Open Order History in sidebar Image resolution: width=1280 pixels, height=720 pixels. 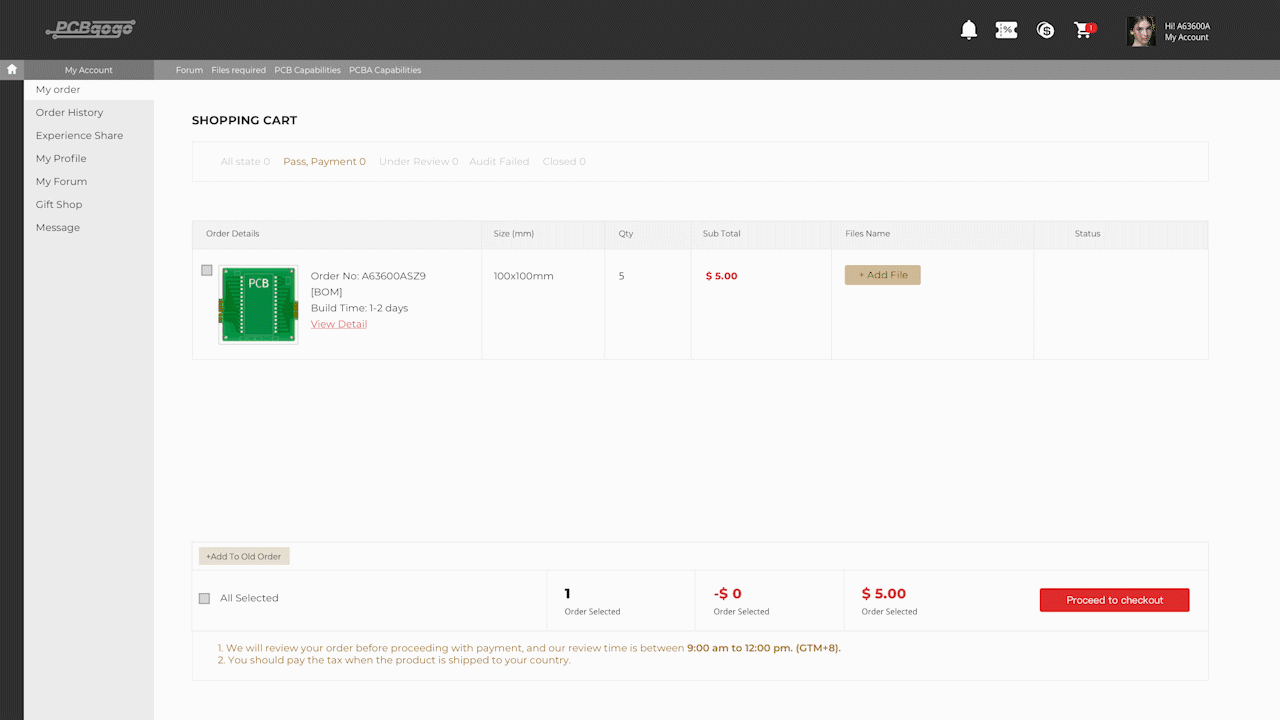[x=69, y=113]
